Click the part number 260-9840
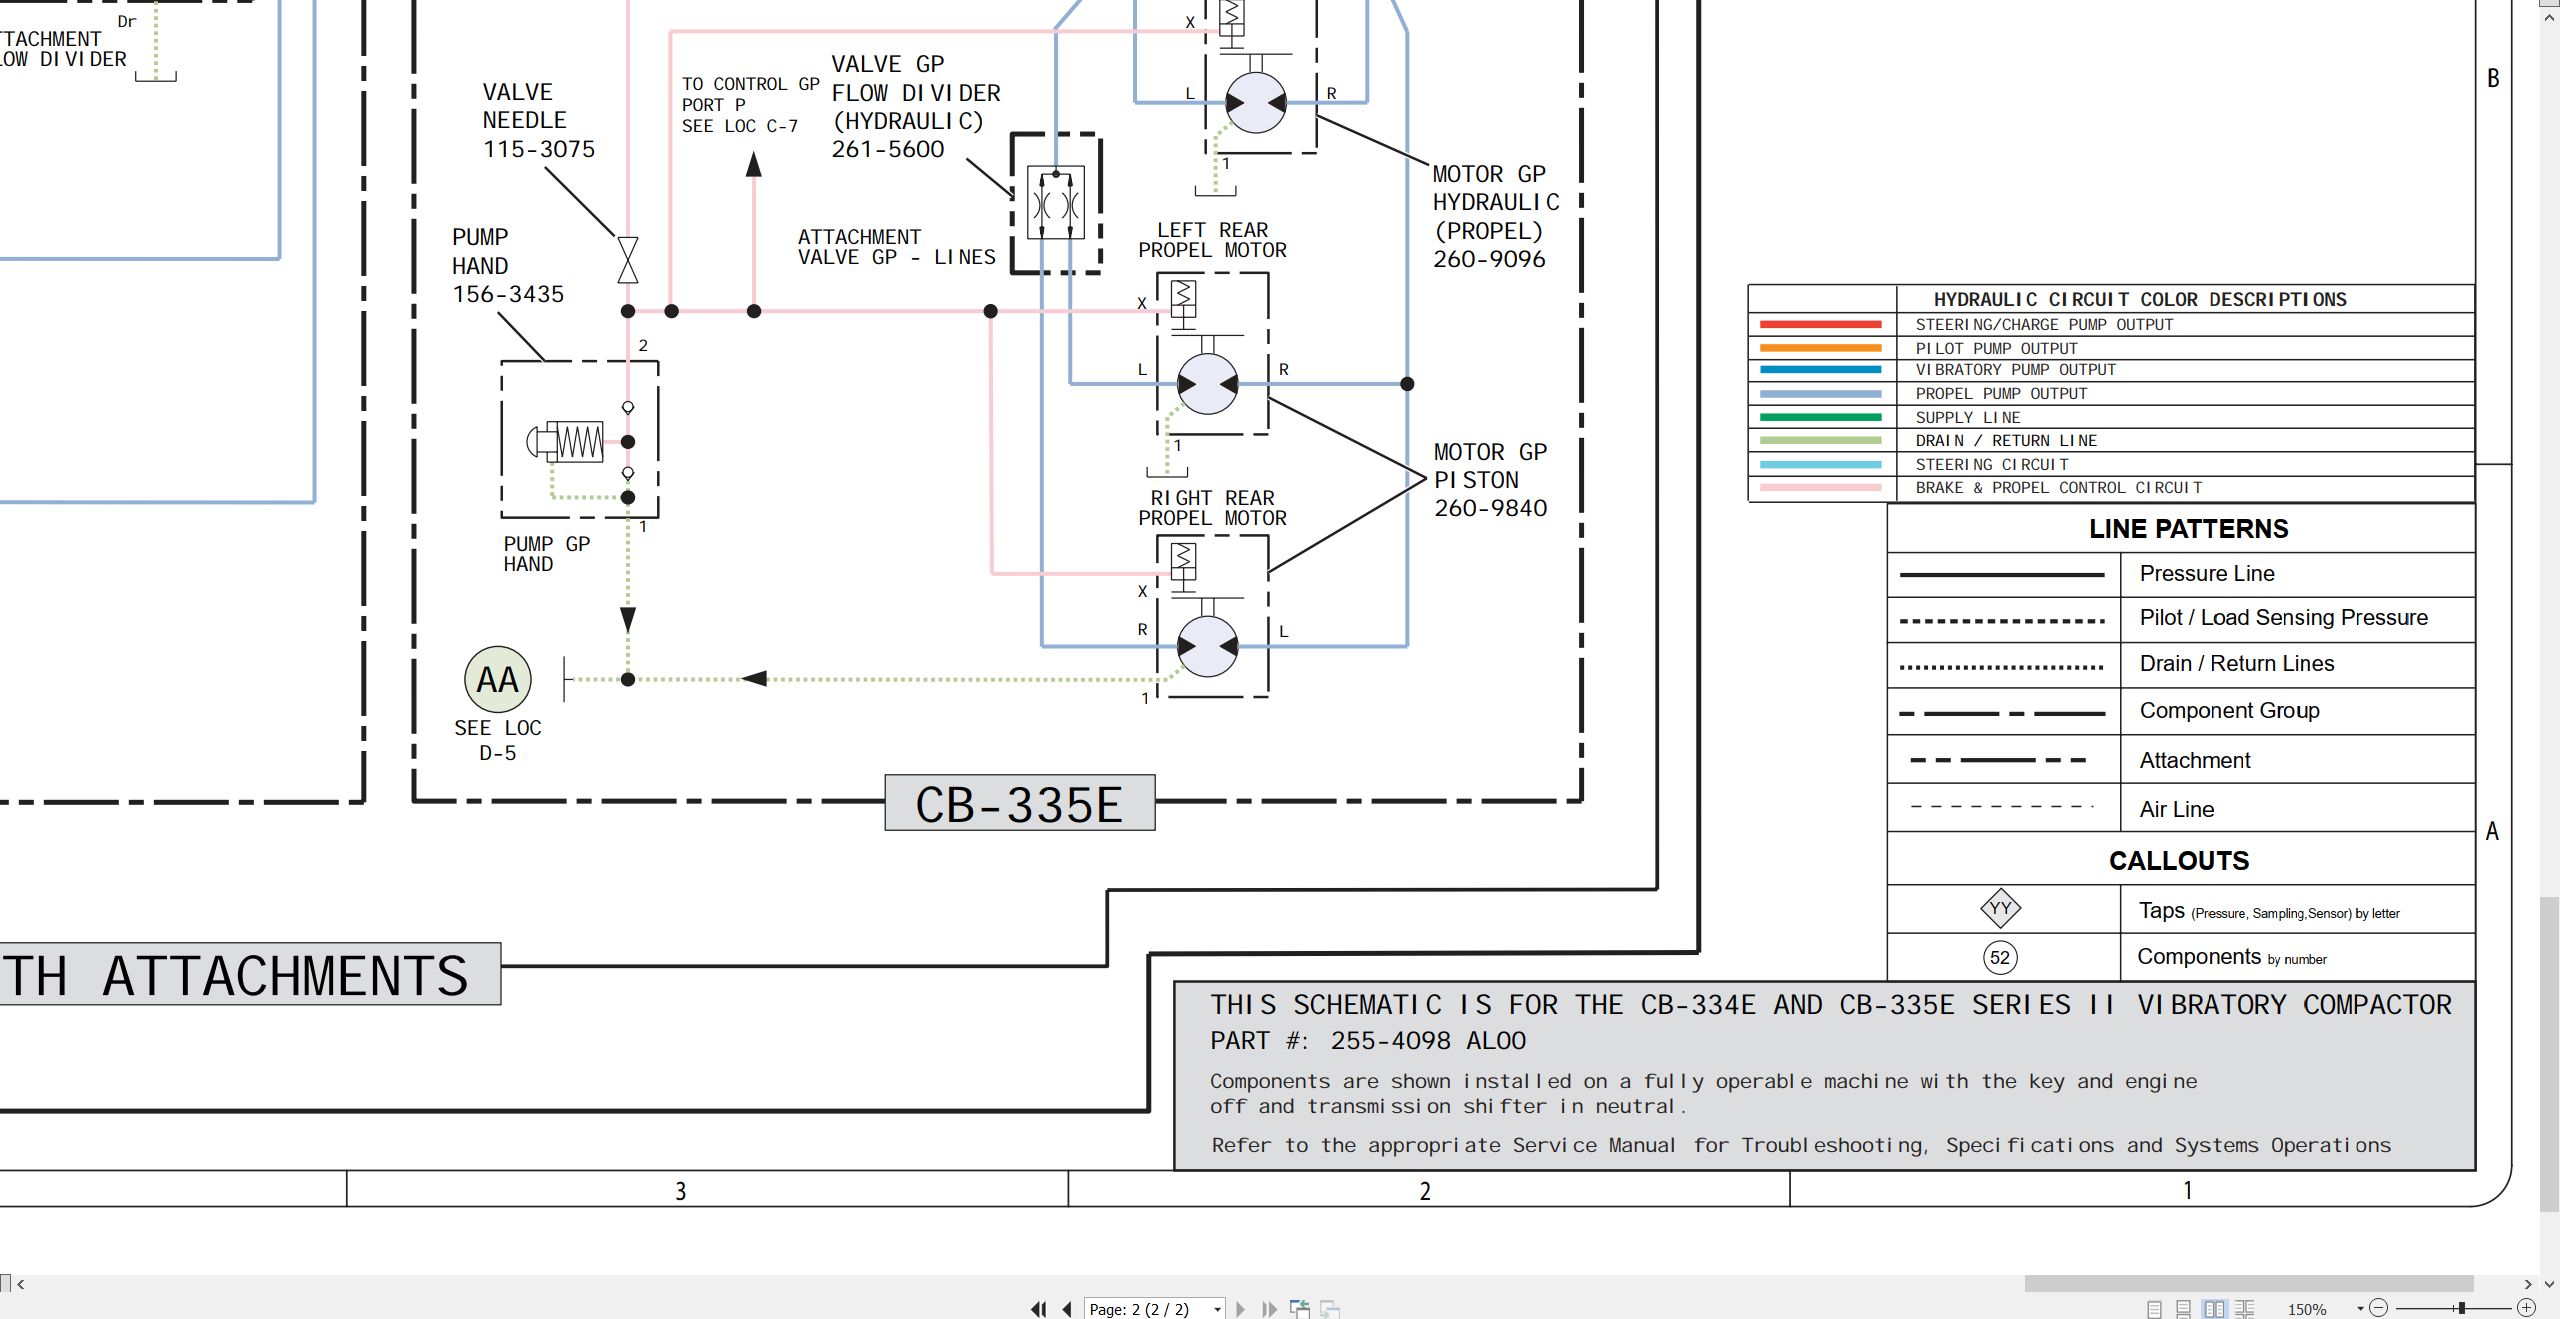This screenshot has height=1319, width=2560. (x=1490, y=508)
